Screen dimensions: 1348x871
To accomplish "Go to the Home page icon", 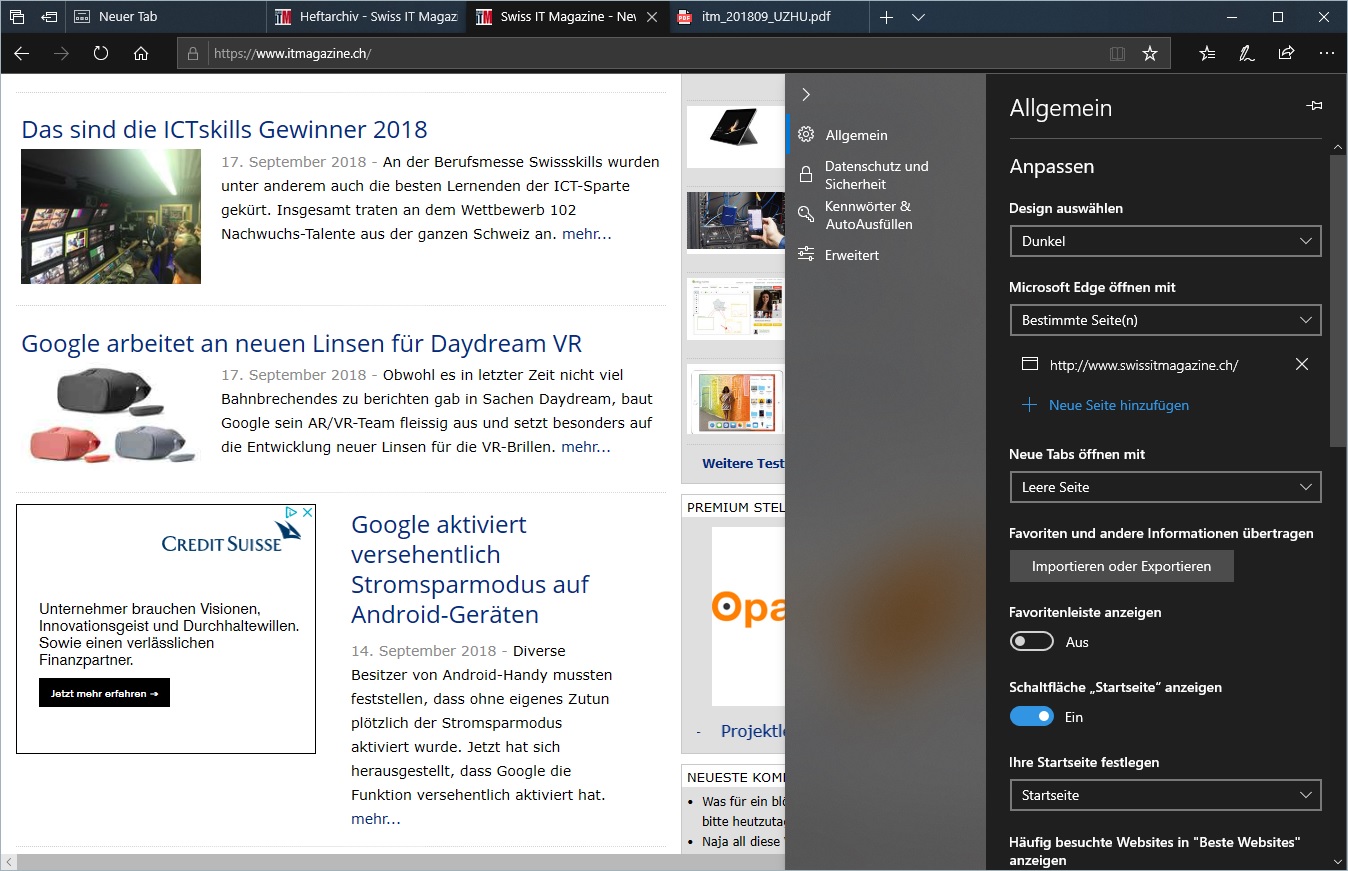I will (x=141, y=54).
